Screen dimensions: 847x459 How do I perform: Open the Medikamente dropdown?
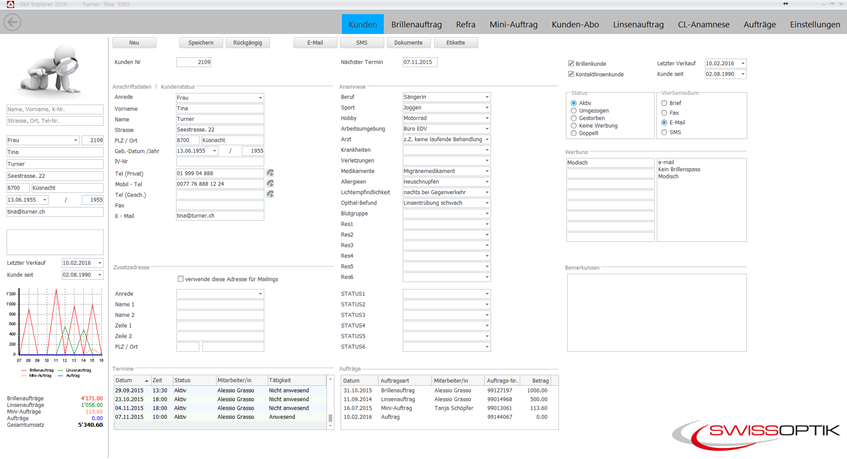446,171
